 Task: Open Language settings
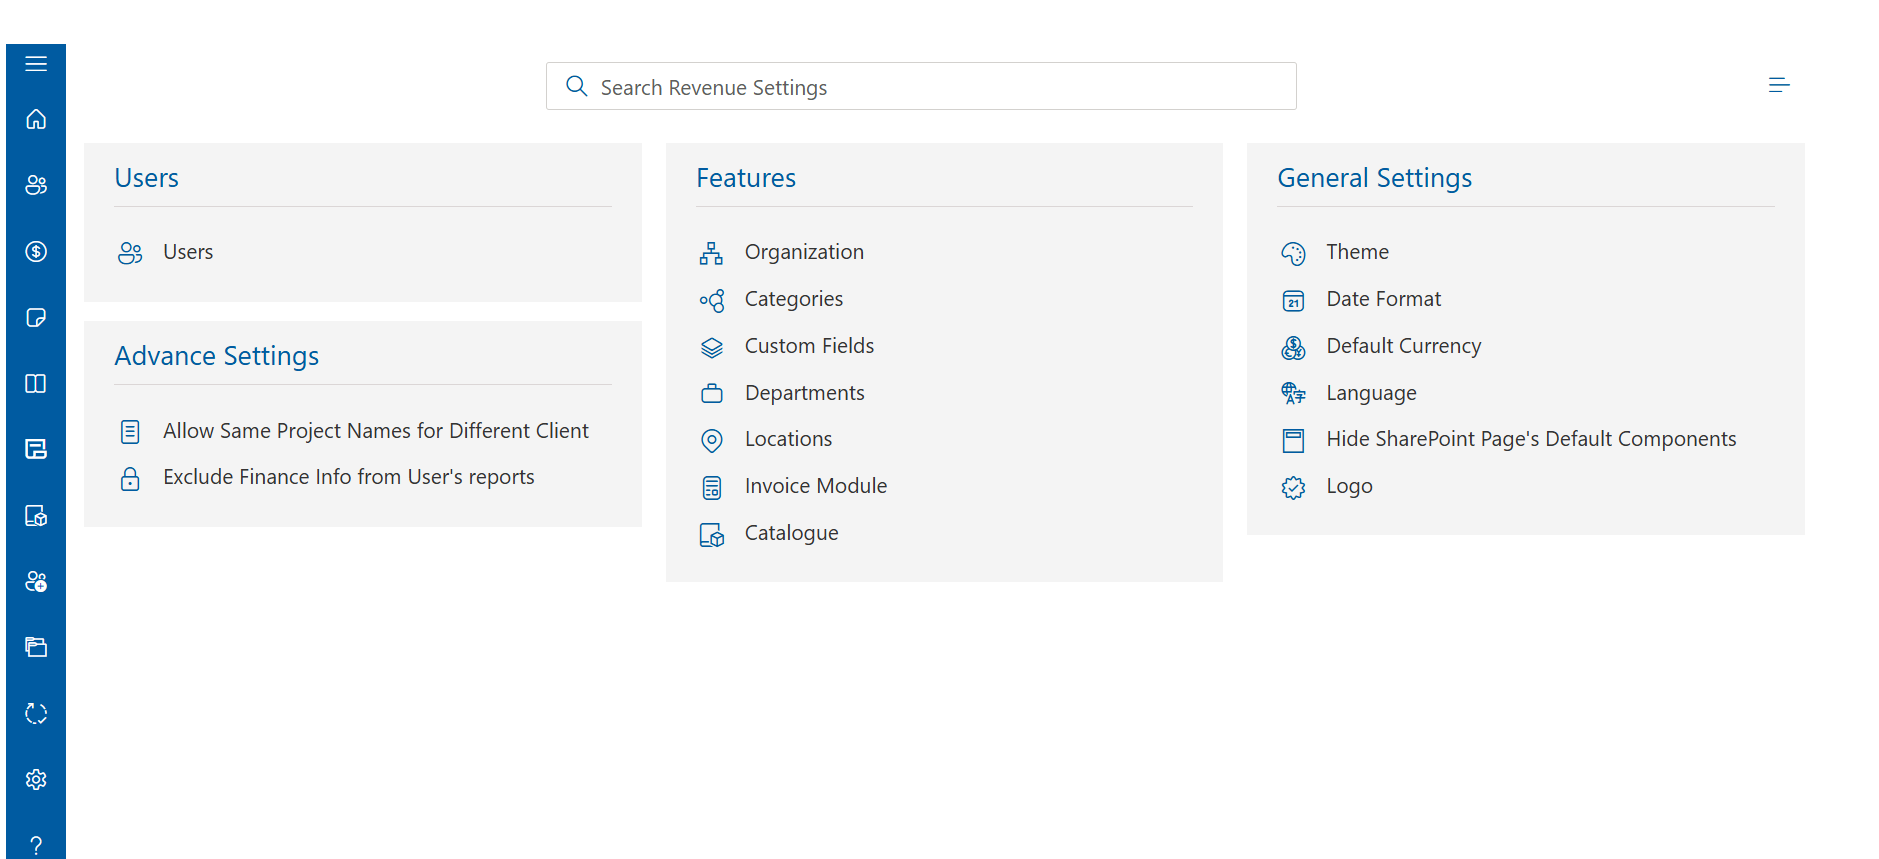[1372, 393]
